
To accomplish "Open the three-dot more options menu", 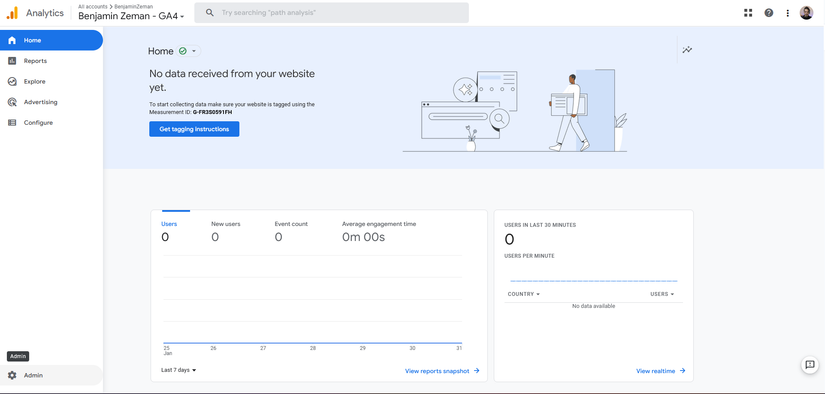I will 787,13.
